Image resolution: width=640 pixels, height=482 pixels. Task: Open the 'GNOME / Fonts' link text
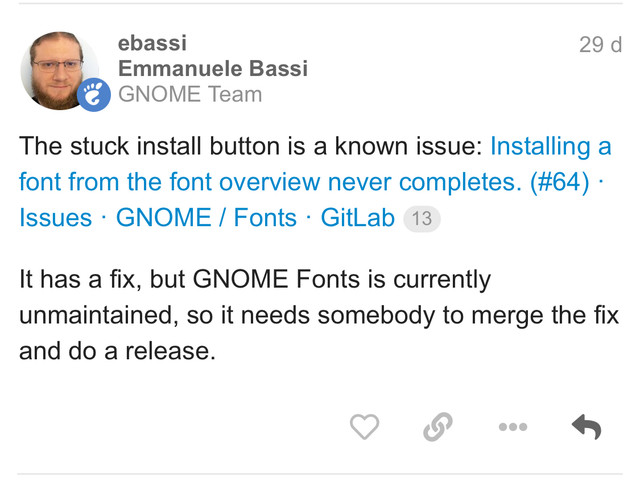[206, 217]
